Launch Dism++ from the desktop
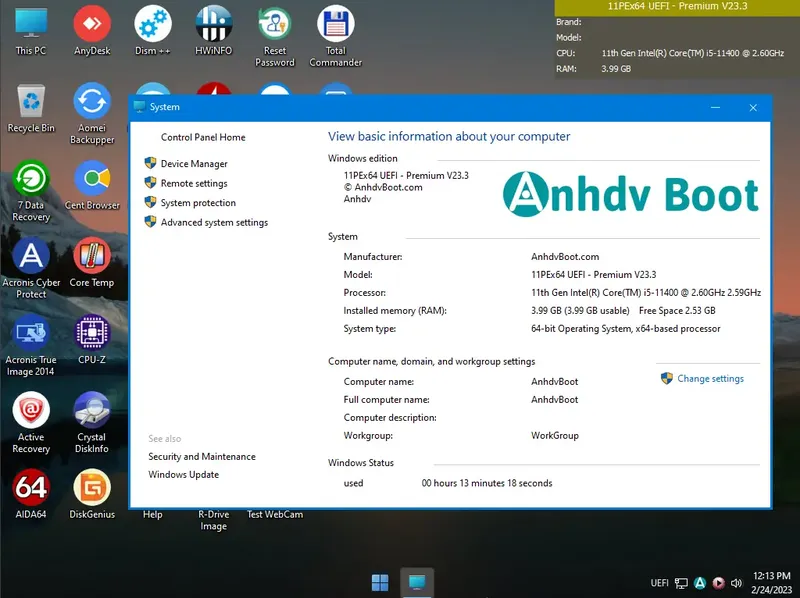Viewport: 800px width, 598px height. pos(152,25)
